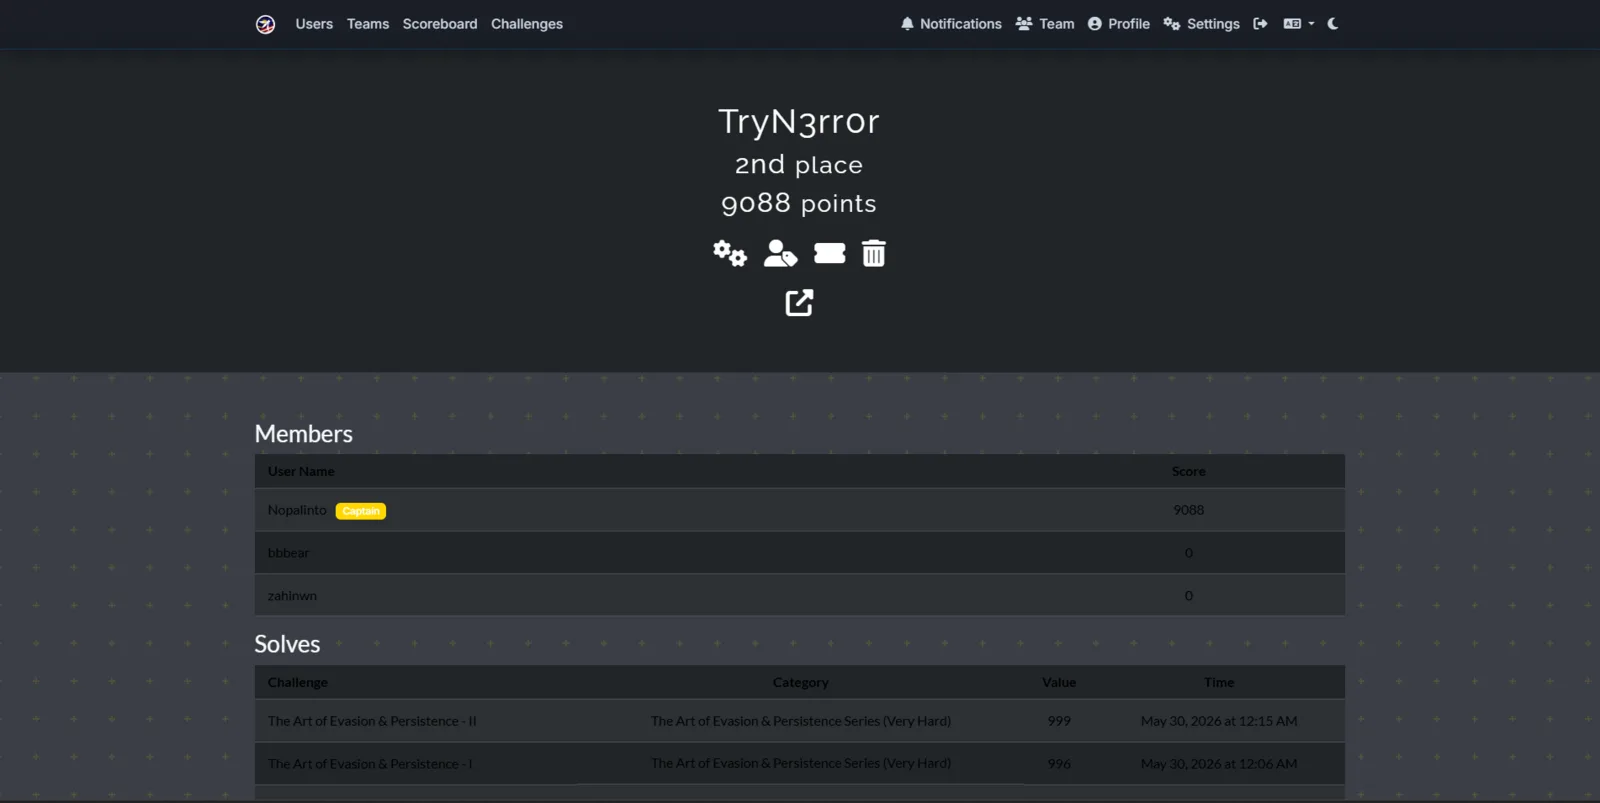Open the Team page link
The image size is (1600, 803).
(x=1045, y=24)
